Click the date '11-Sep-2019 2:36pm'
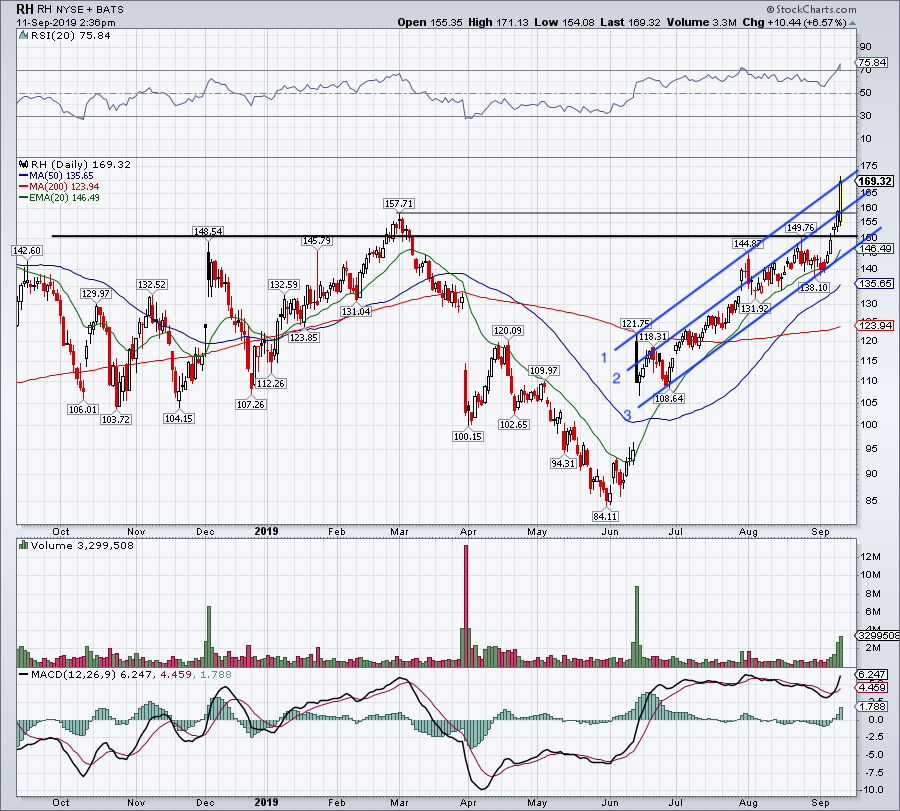 coord(66,23)
